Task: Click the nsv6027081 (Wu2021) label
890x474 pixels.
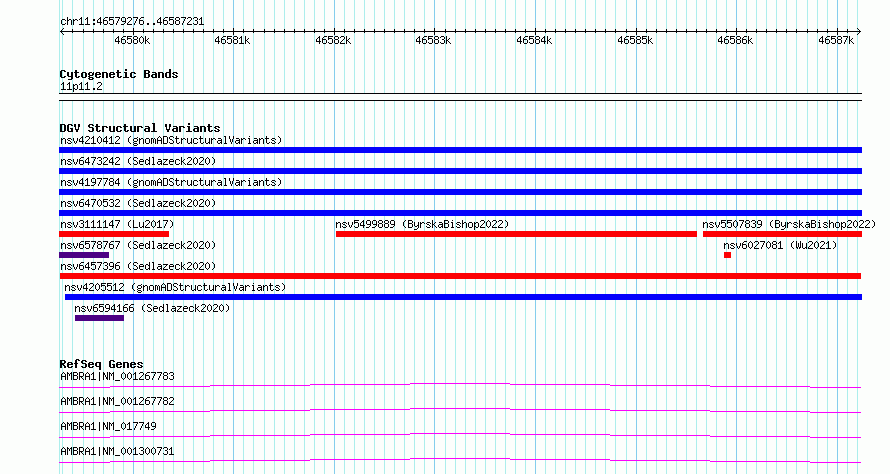Action: (780, 245)
